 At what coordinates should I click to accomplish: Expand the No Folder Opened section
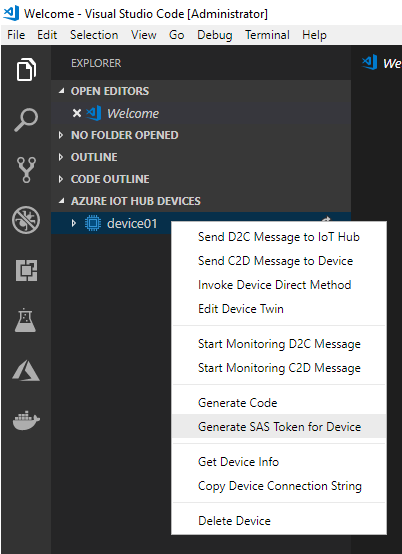[x=61, y=135]
